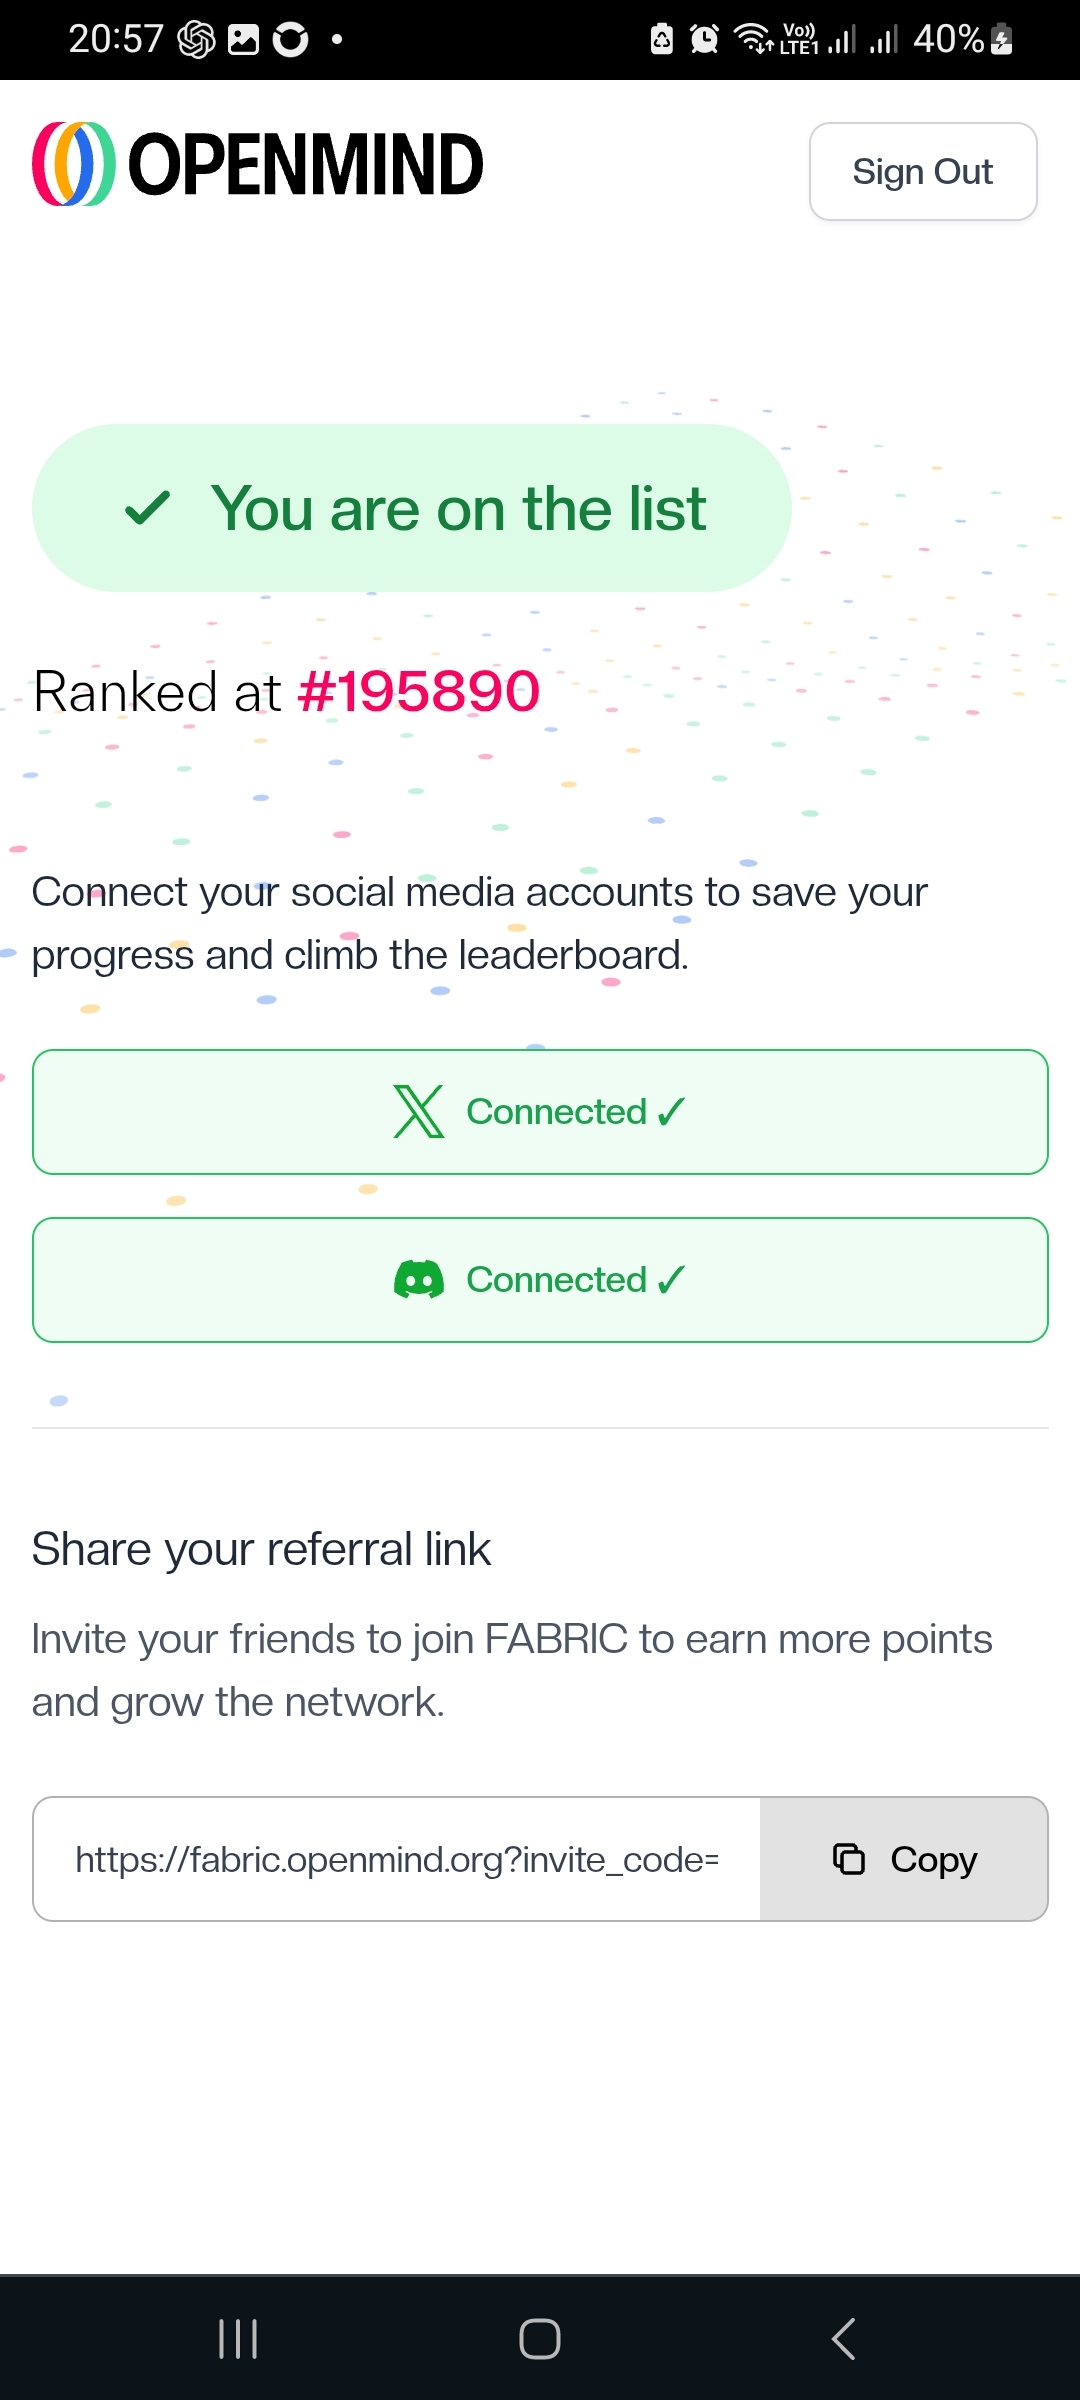The height and width of the screenshot is (2400, 1080).
Task: Click the OpenMind logo
Action: (x=258, y=165)
